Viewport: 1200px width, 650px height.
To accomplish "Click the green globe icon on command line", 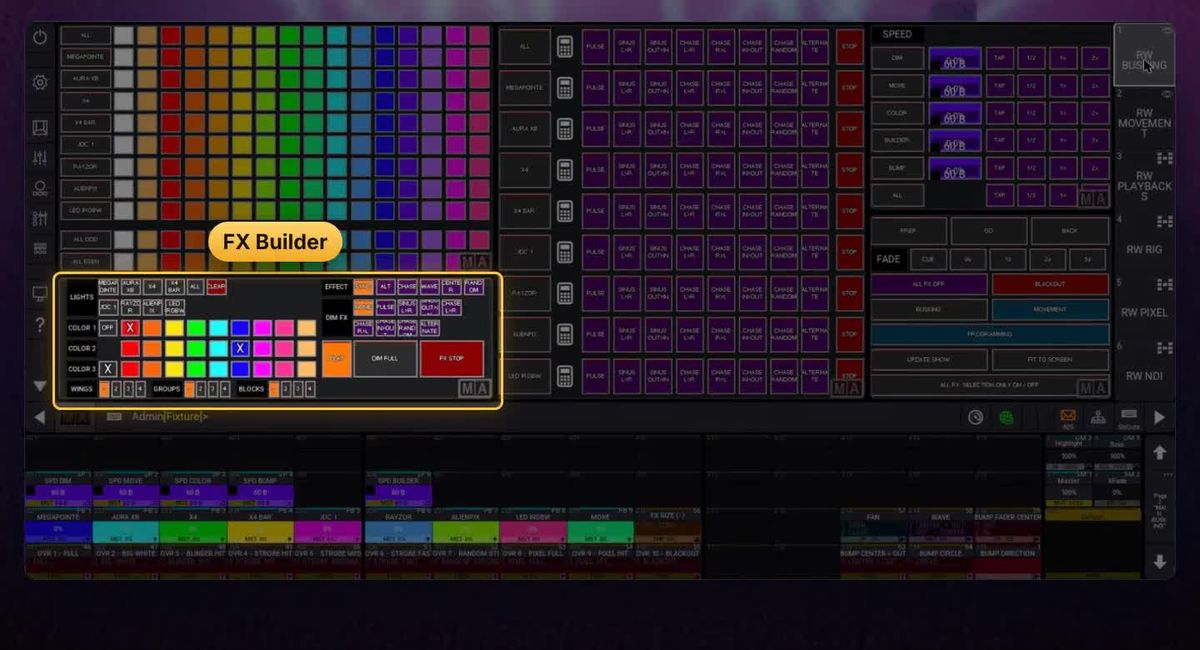I will [1006, 417].
